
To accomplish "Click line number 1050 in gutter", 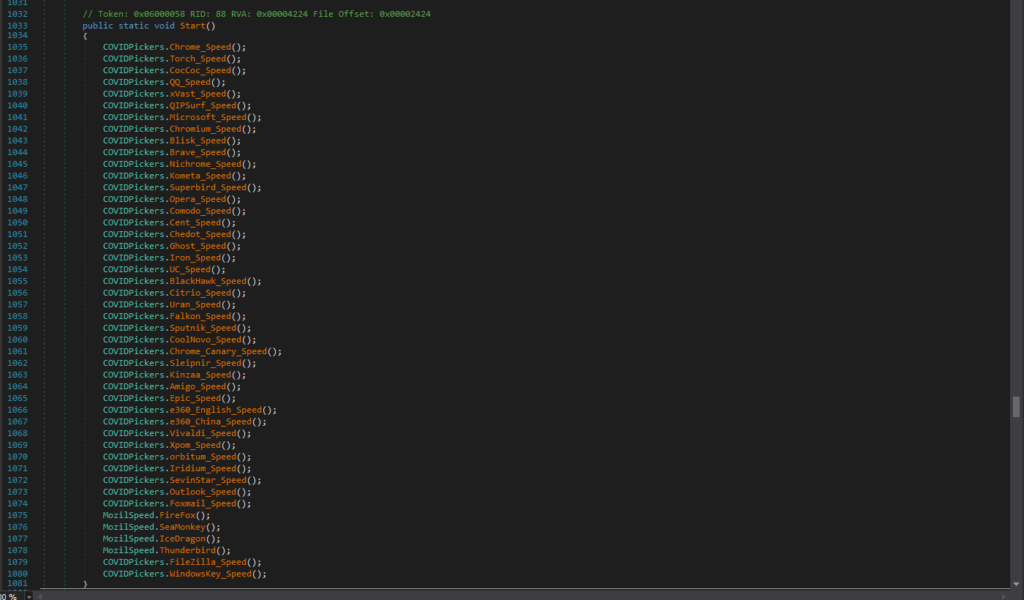I will point(17,223).
